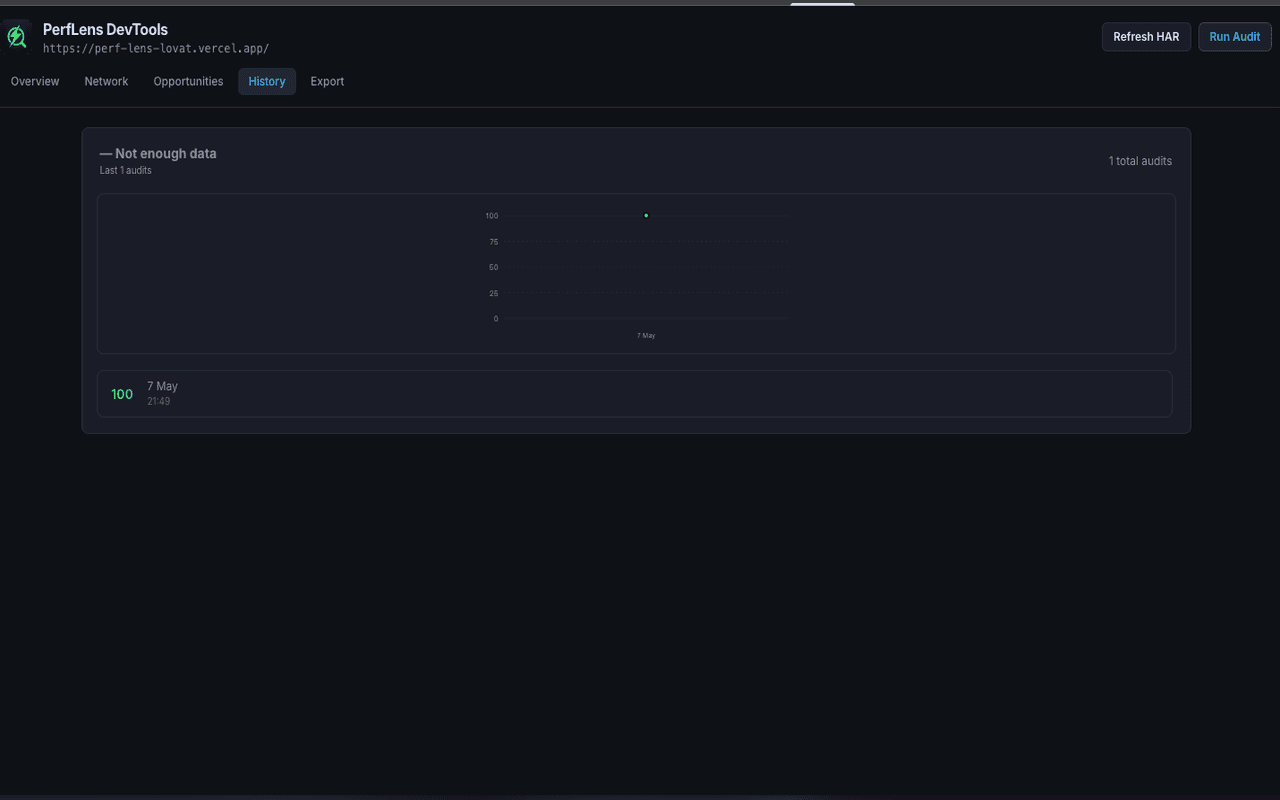The height and width of the screenshot is (800, 1280).
Task: Click the 21:49 audit time
Action: point(158,401)
